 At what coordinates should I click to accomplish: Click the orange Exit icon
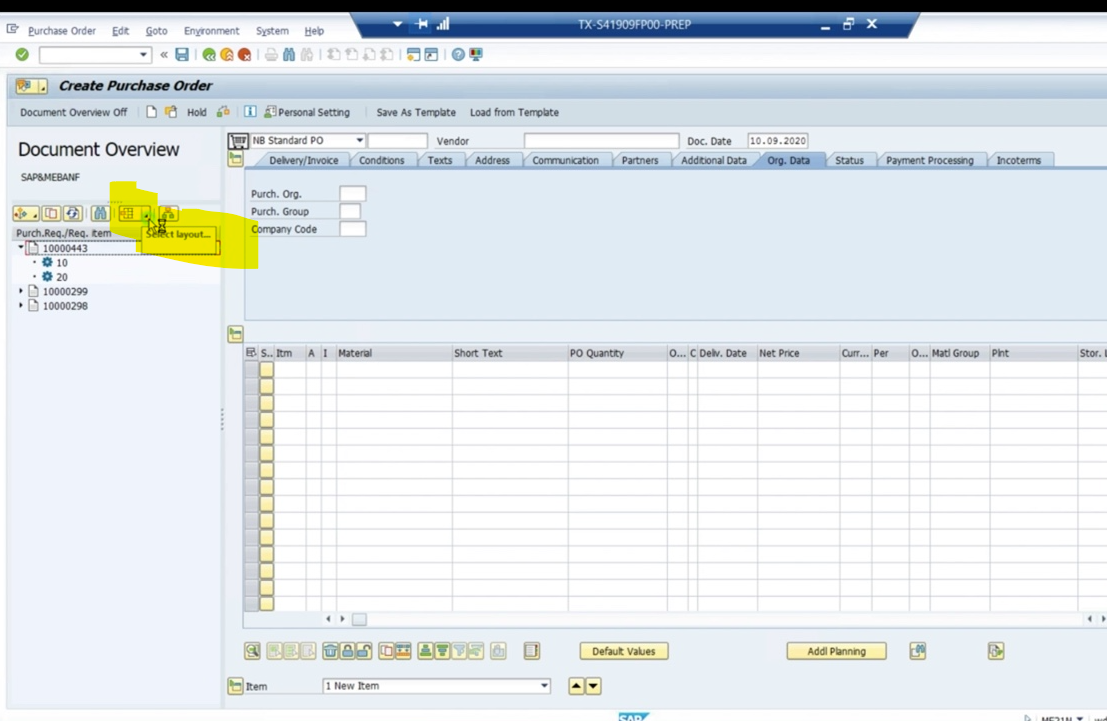[x=227, y=54]
